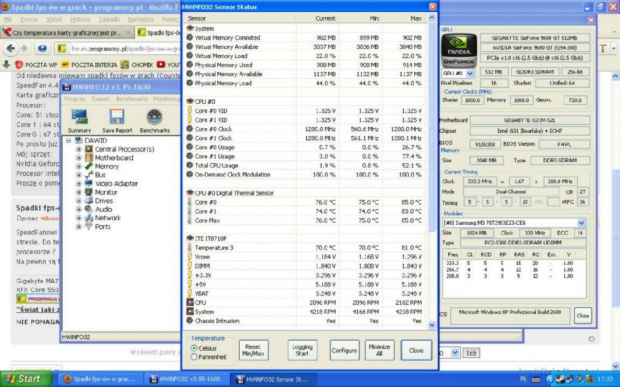The height and width of the screenshot is (387, 620).
Task: Switch to HWiNFO32 v3.95-1600 taskbar button
Action: click(186, 379)
